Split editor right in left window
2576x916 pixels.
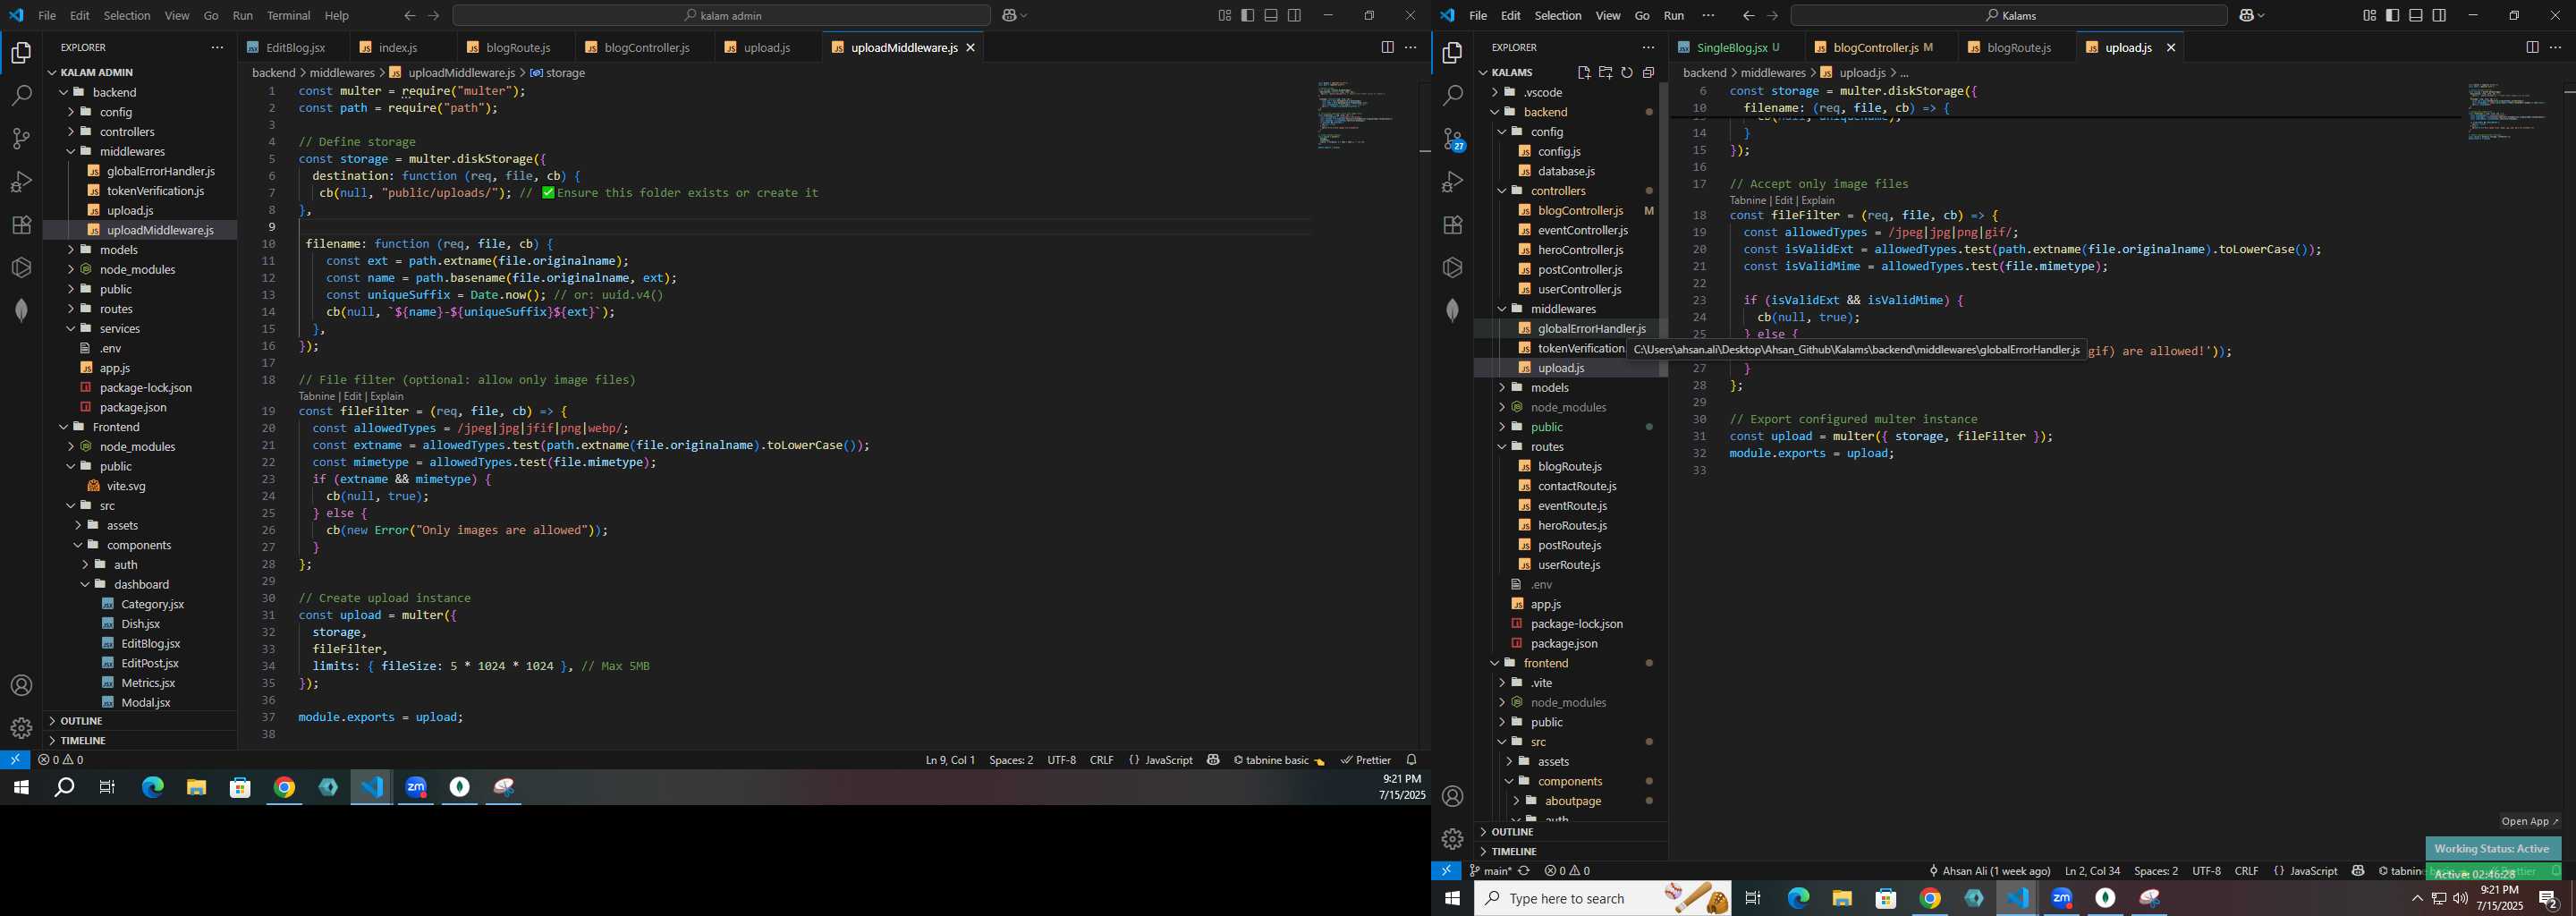coord(1387,47)
